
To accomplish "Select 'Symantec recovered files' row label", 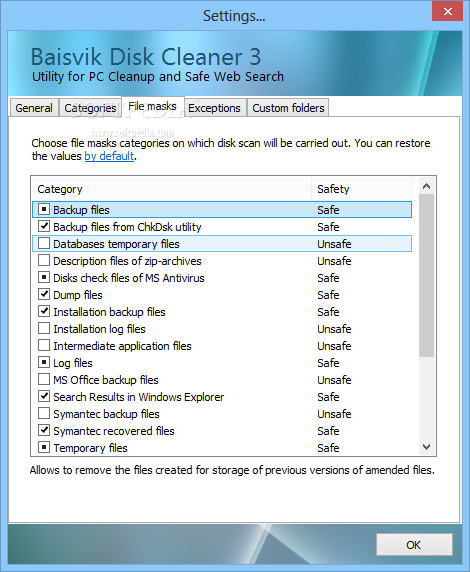I will point(114,431).
